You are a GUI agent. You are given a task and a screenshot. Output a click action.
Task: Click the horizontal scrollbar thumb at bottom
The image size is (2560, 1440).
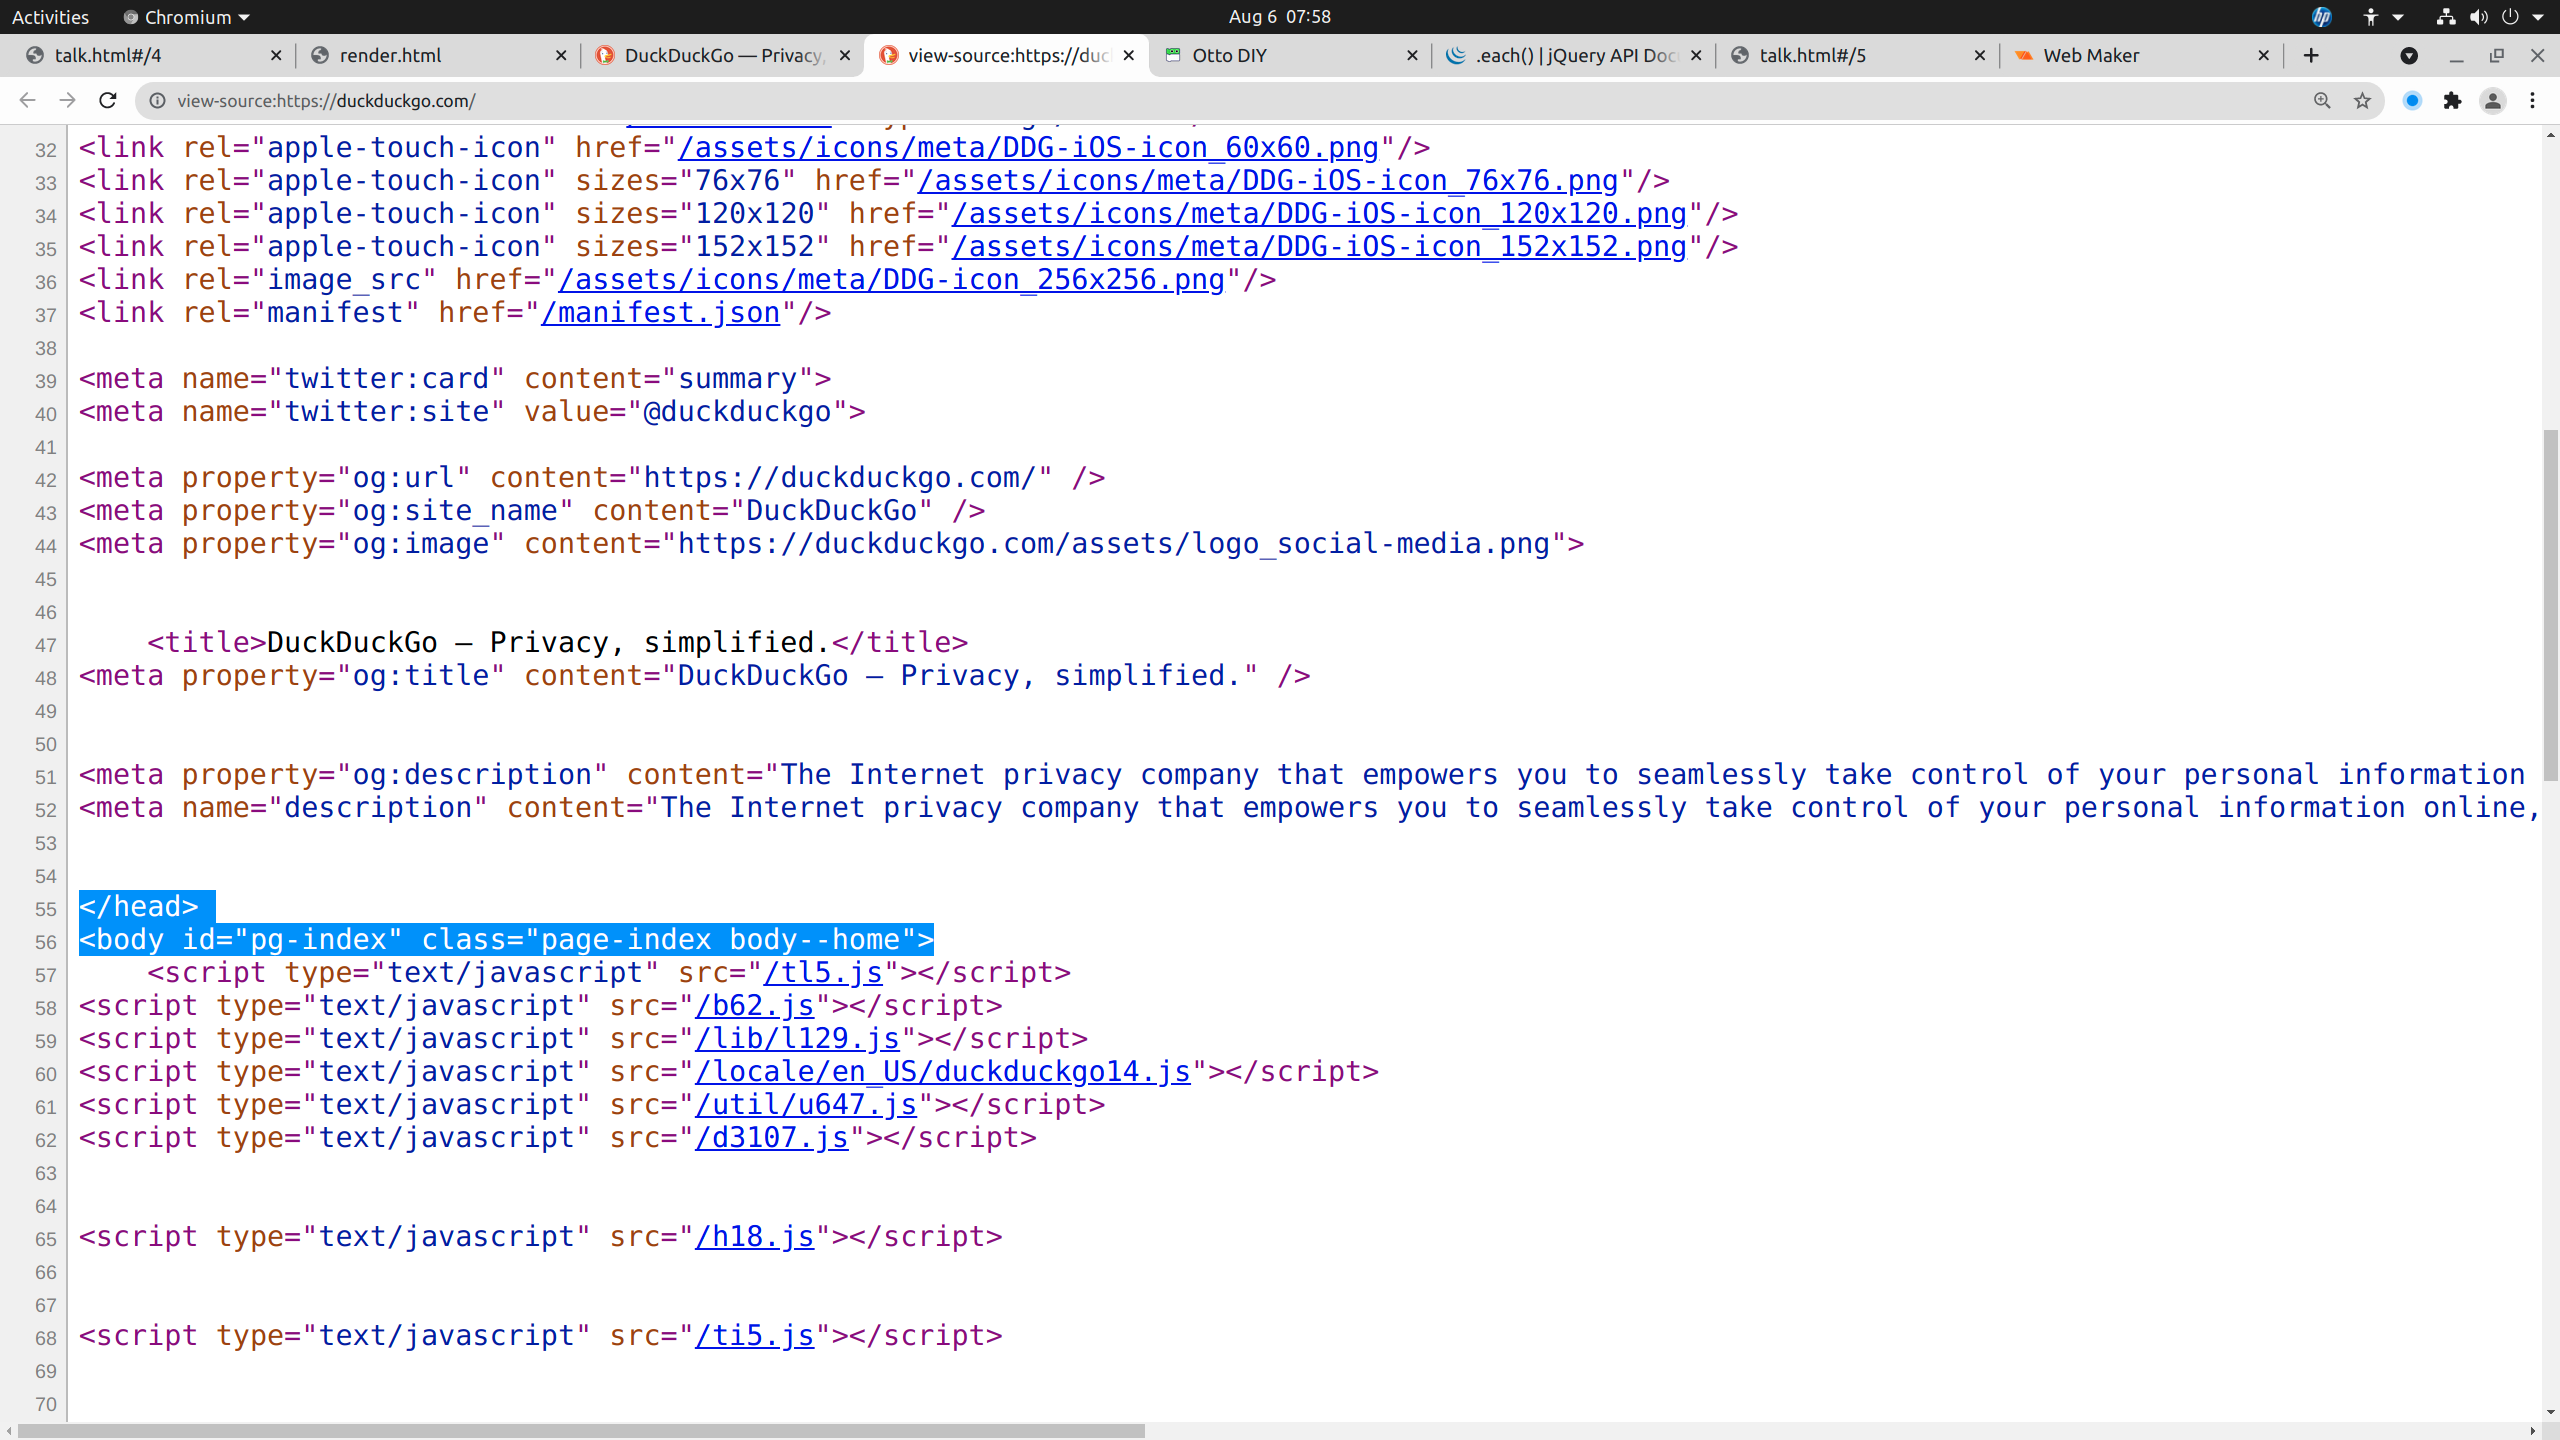(580, 1431)
